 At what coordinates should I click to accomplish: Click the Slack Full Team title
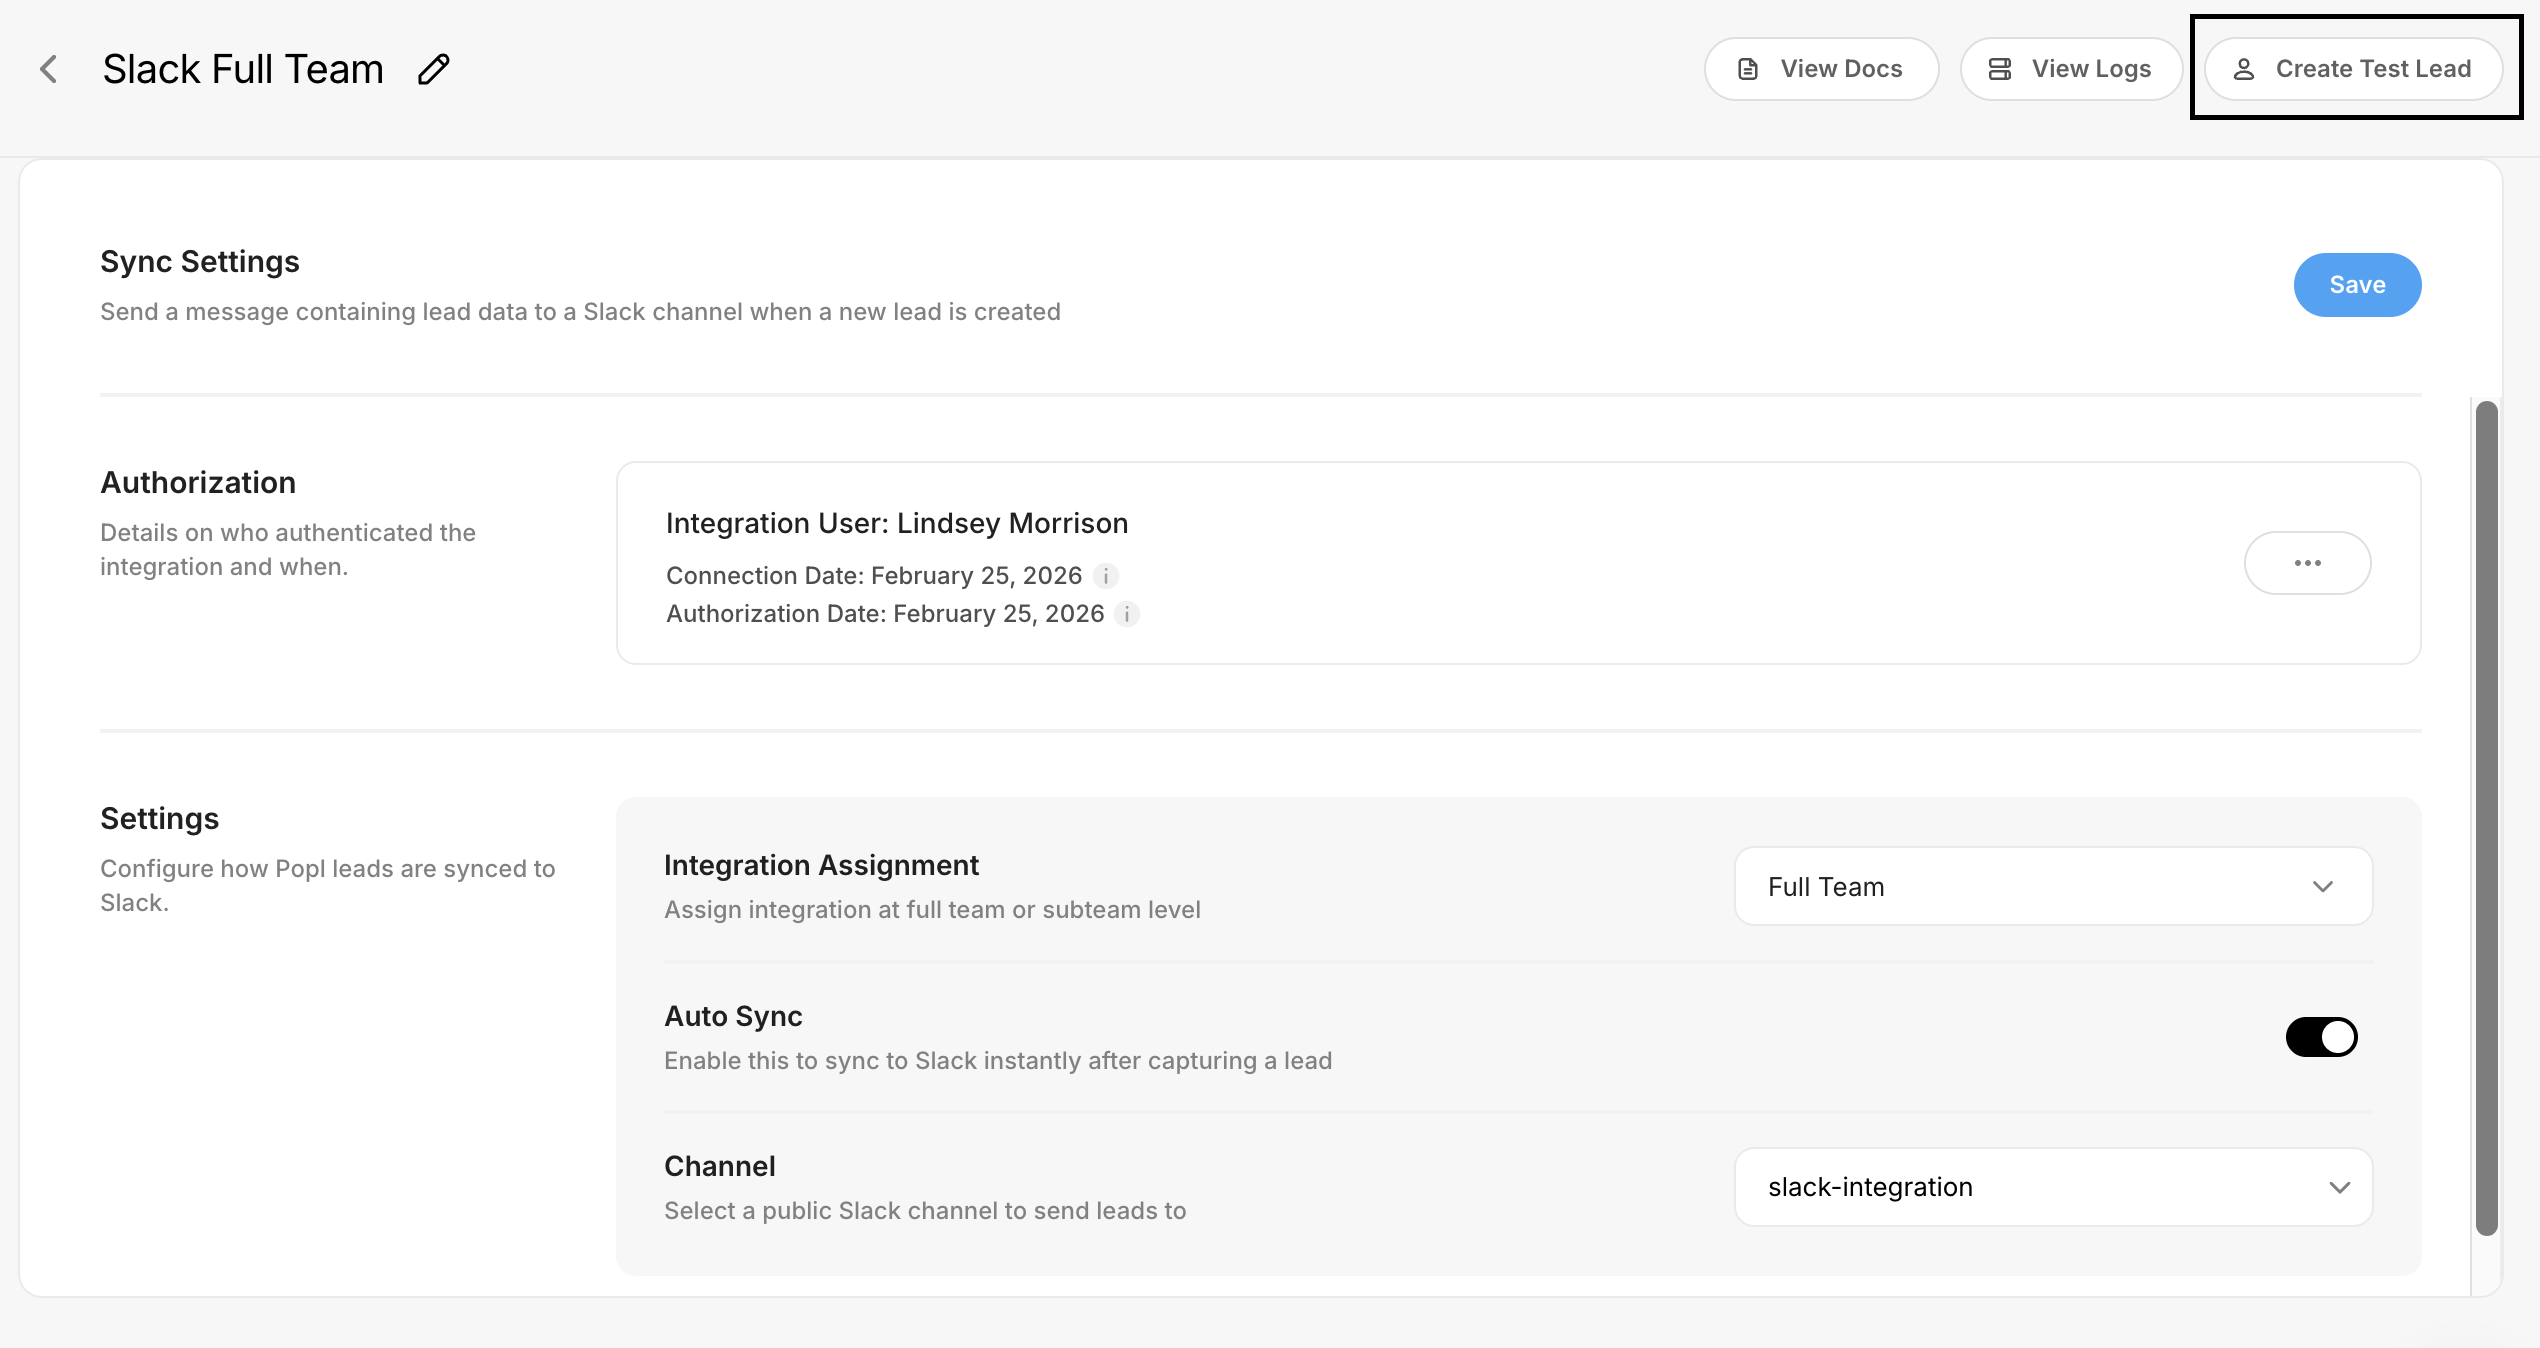(243, 69)
